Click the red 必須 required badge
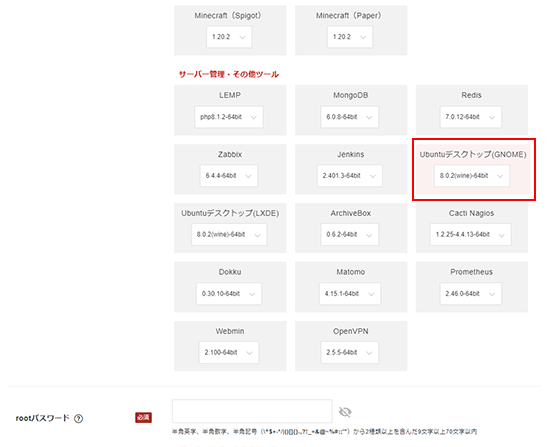 (143, 418)
